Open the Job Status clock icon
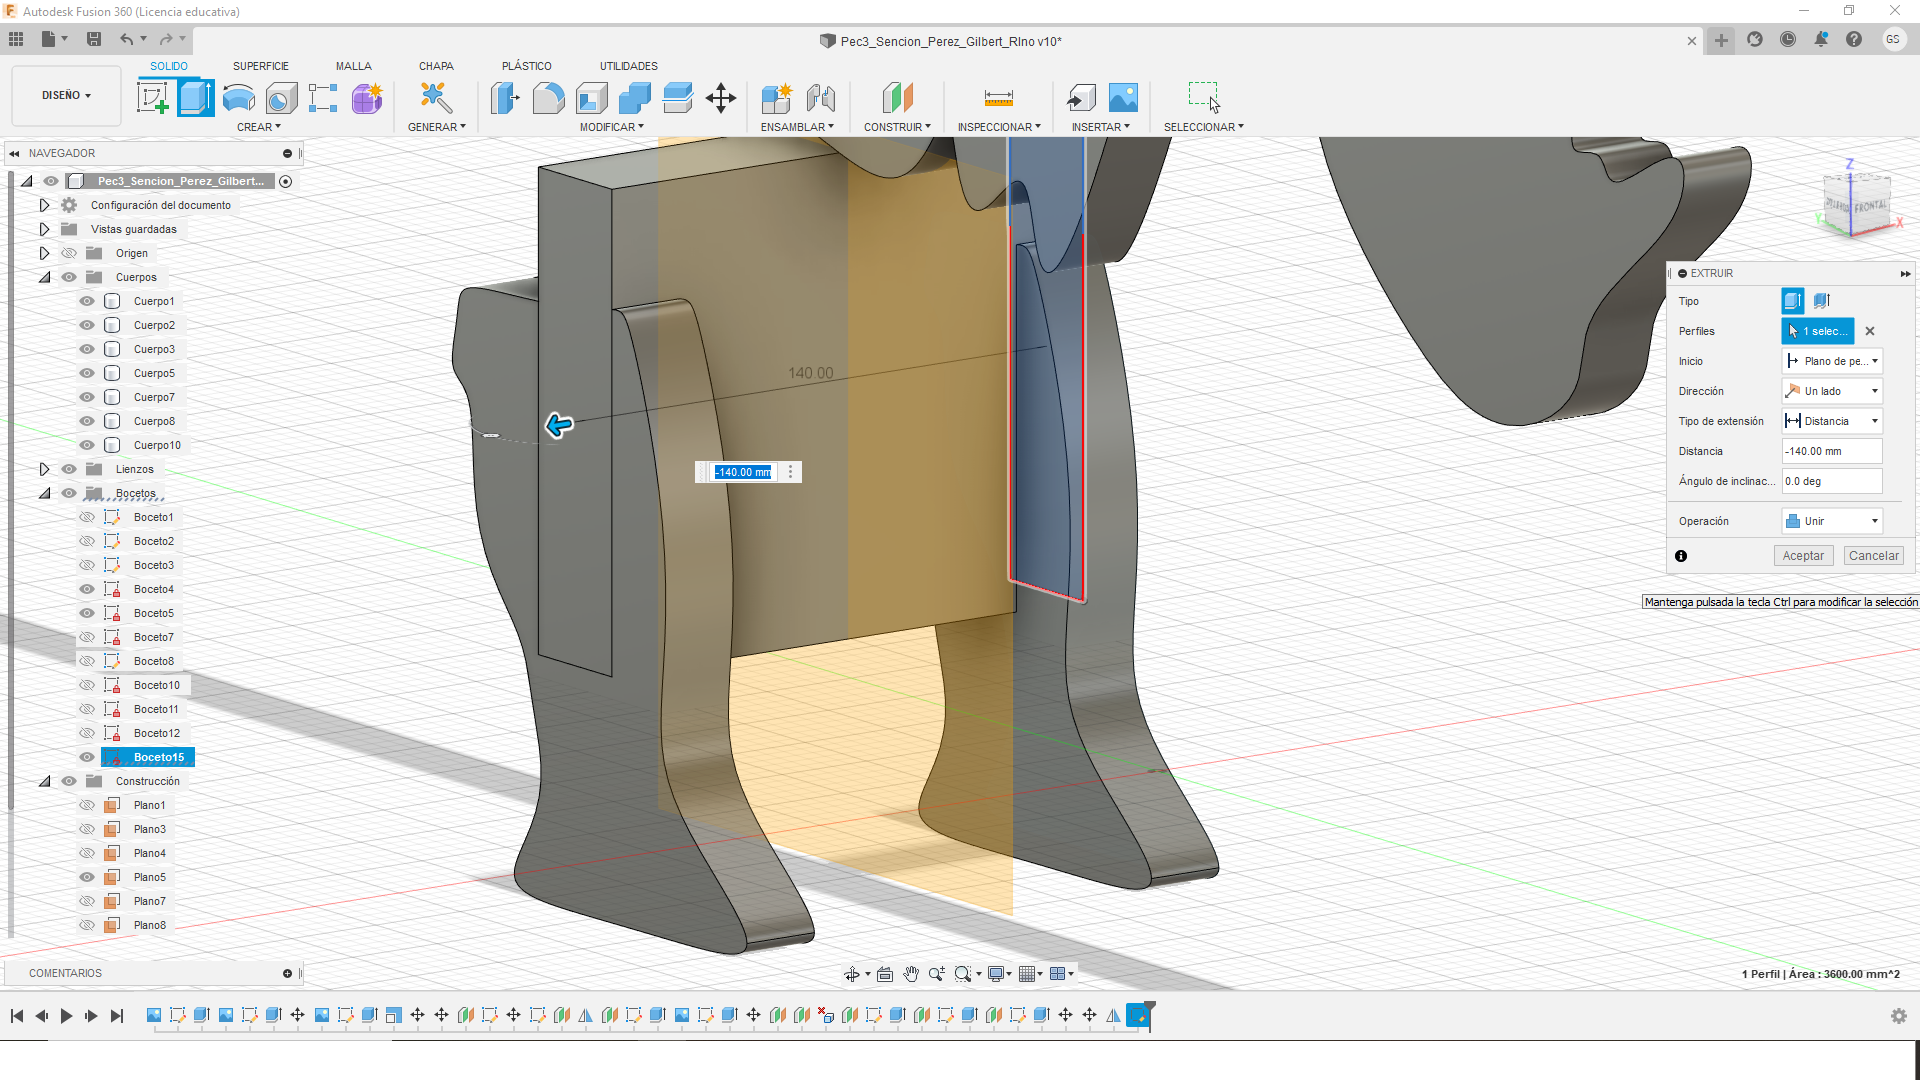 [x=1788, y=40]
